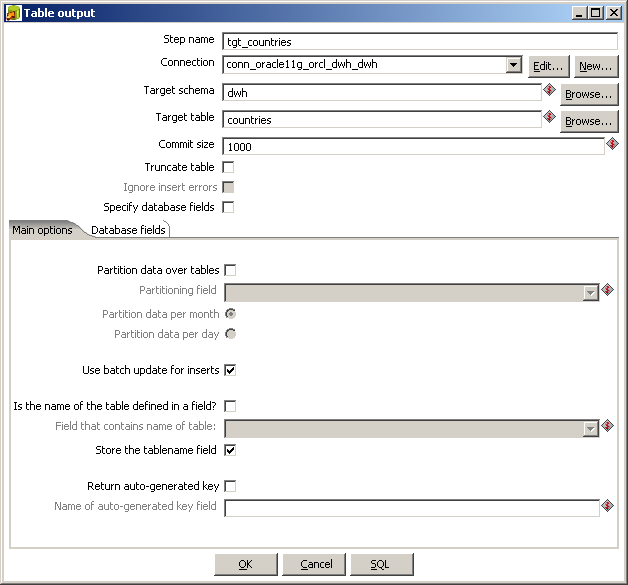Click variable icon beside auto-generated key field
The width and height of the screenshot is (628, 585).
tap(608, 506)
